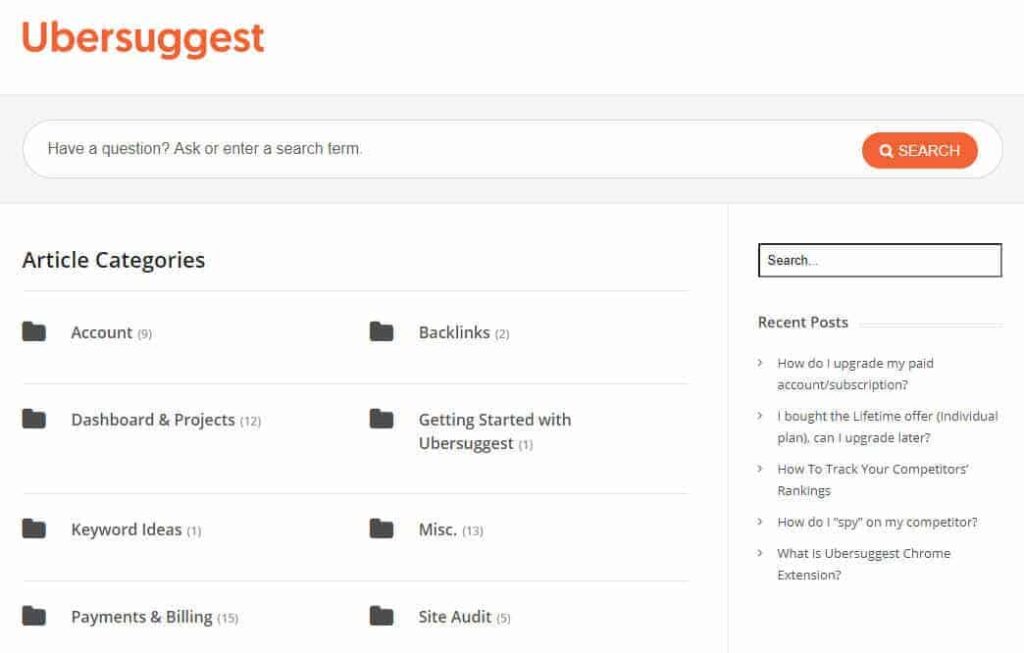Open 'What is Ubersuggest Chrome Extension?' post
The image size is (1024, 653).
coord(863,563)
